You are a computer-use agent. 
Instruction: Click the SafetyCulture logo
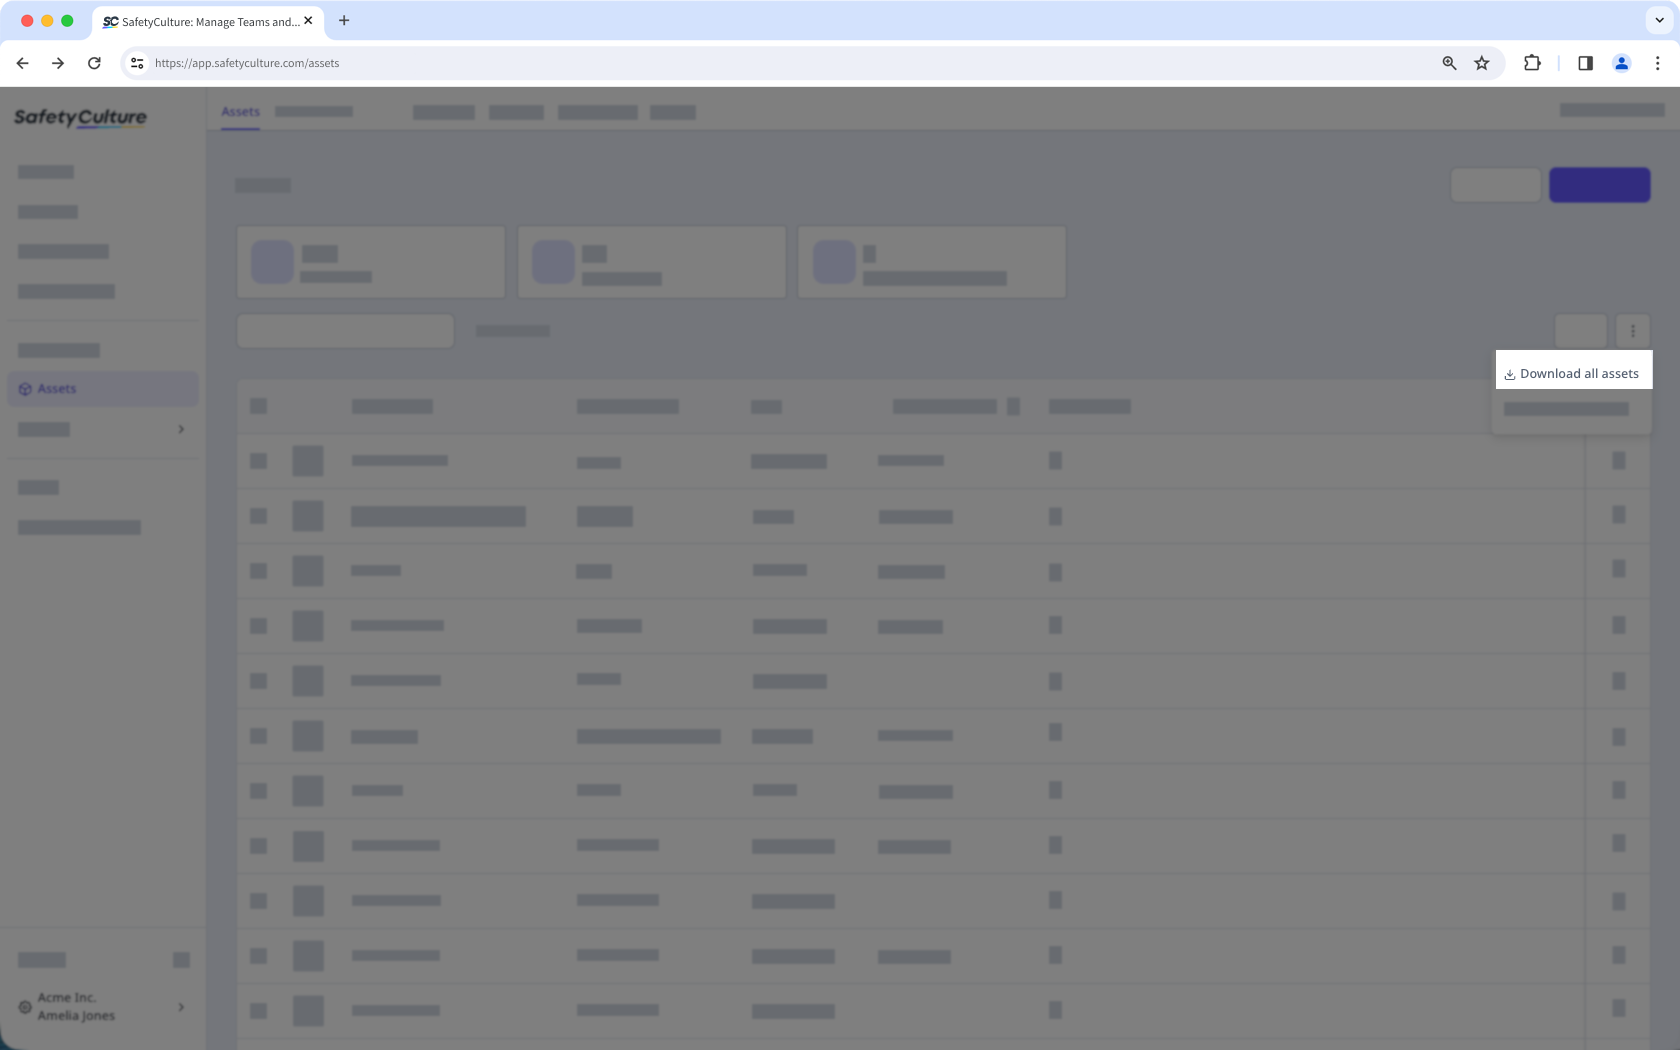pyautogui.click(x=80, y=118)
